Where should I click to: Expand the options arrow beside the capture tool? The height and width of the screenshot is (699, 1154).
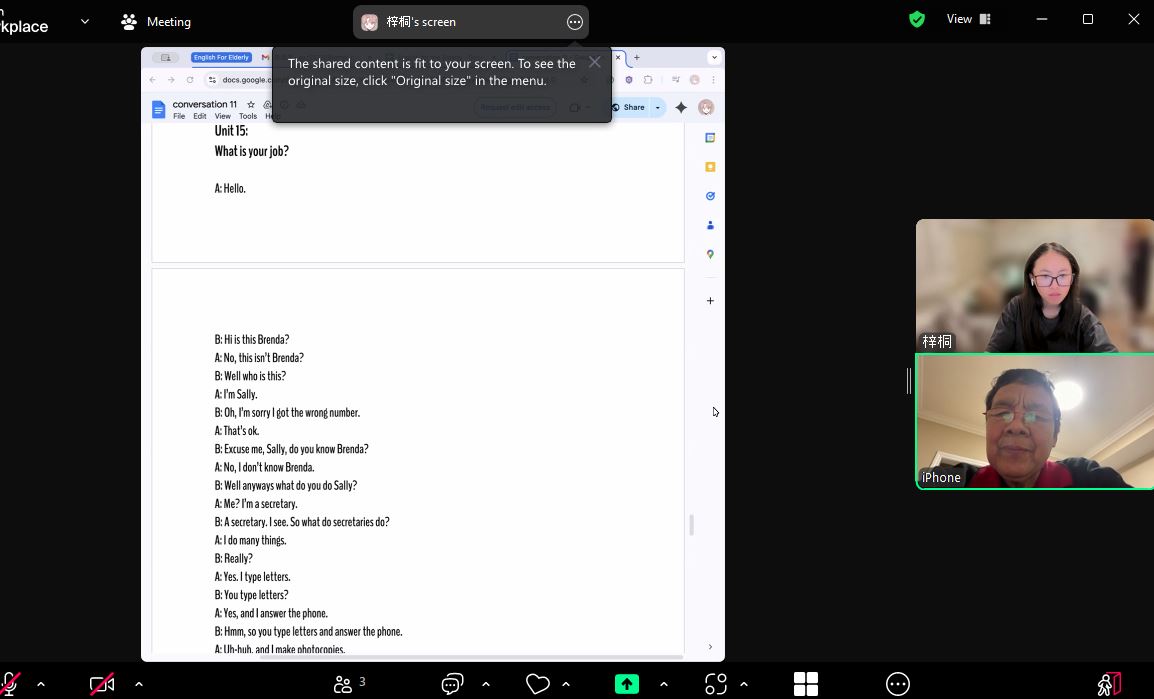click(744, 684)
